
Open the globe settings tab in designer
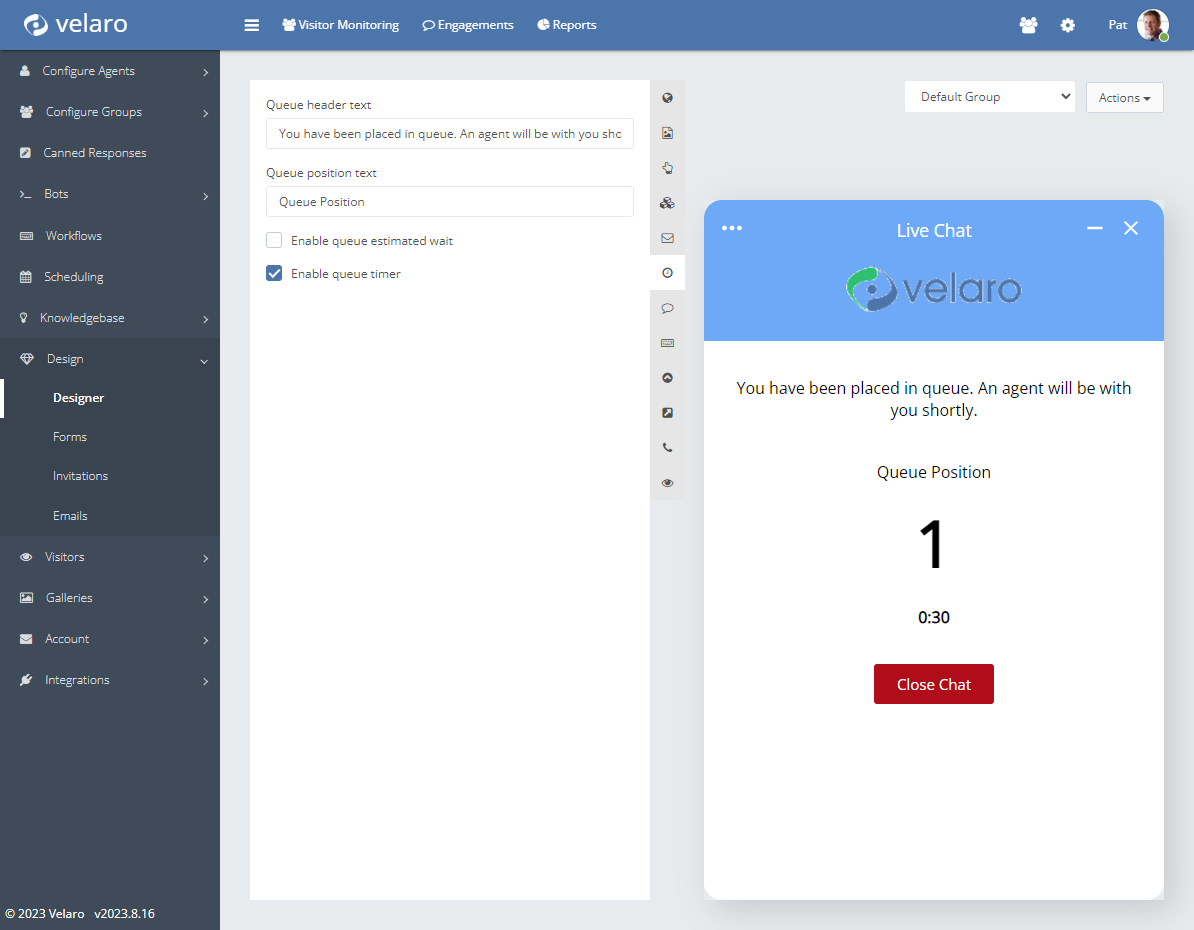[x=667, y=98]
